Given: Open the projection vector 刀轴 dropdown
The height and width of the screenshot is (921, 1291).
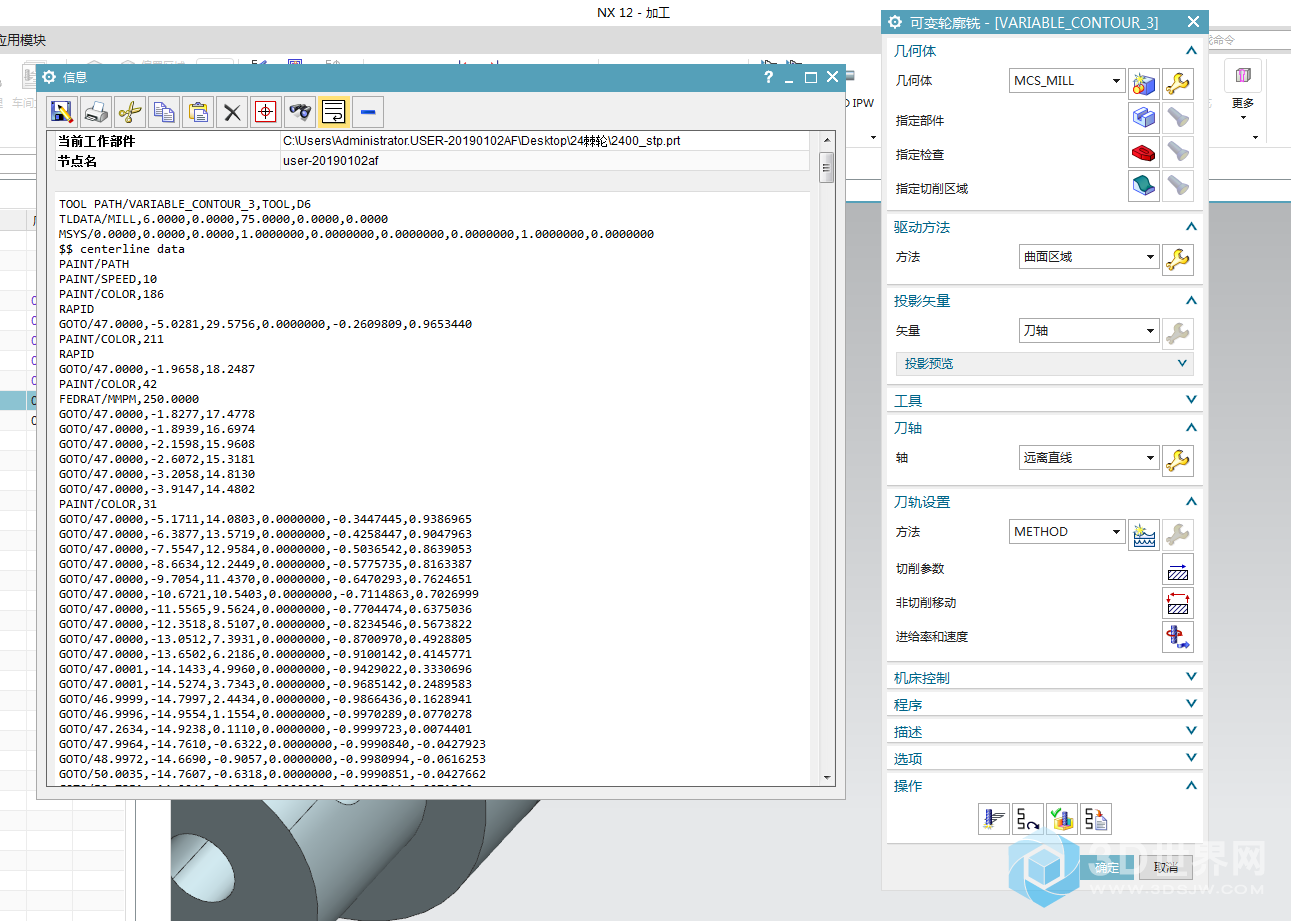Looking at the screenshot, I should tap(1088, 331).
